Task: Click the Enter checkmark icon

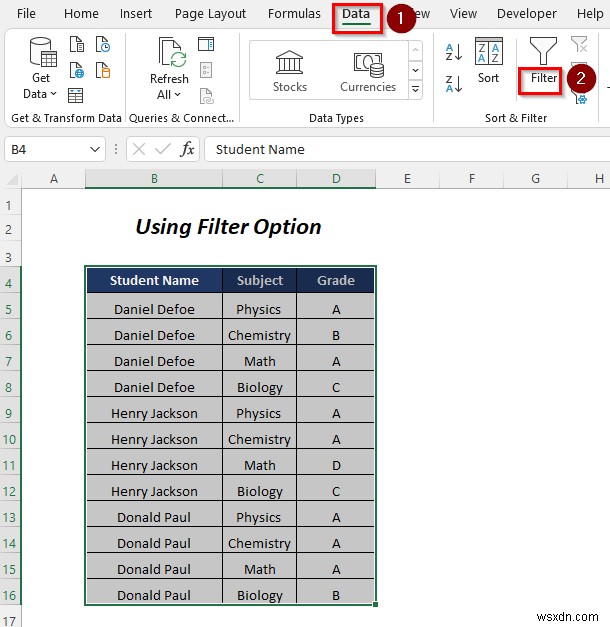Action: click(163, 150)
